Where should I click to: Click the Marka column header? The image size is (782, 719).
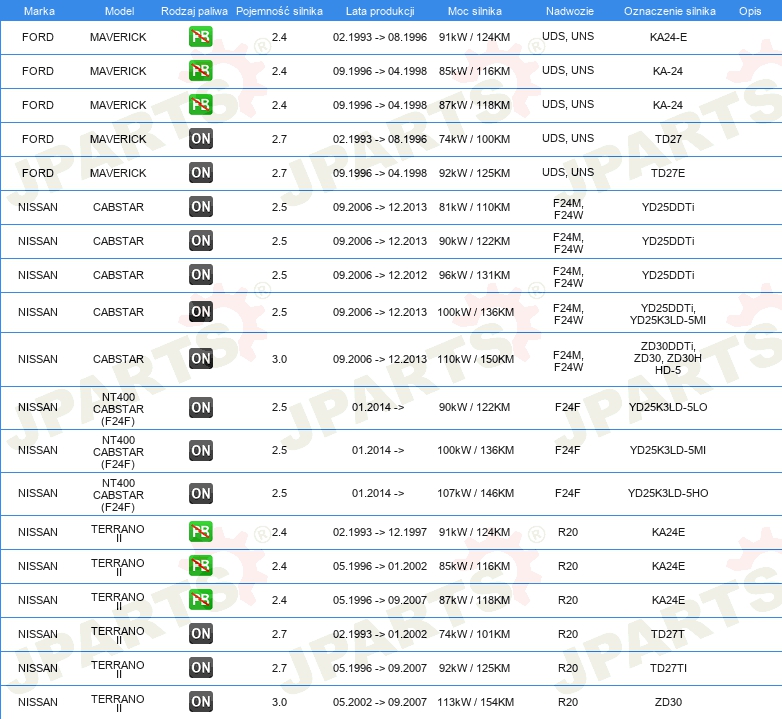pos(39,11)
